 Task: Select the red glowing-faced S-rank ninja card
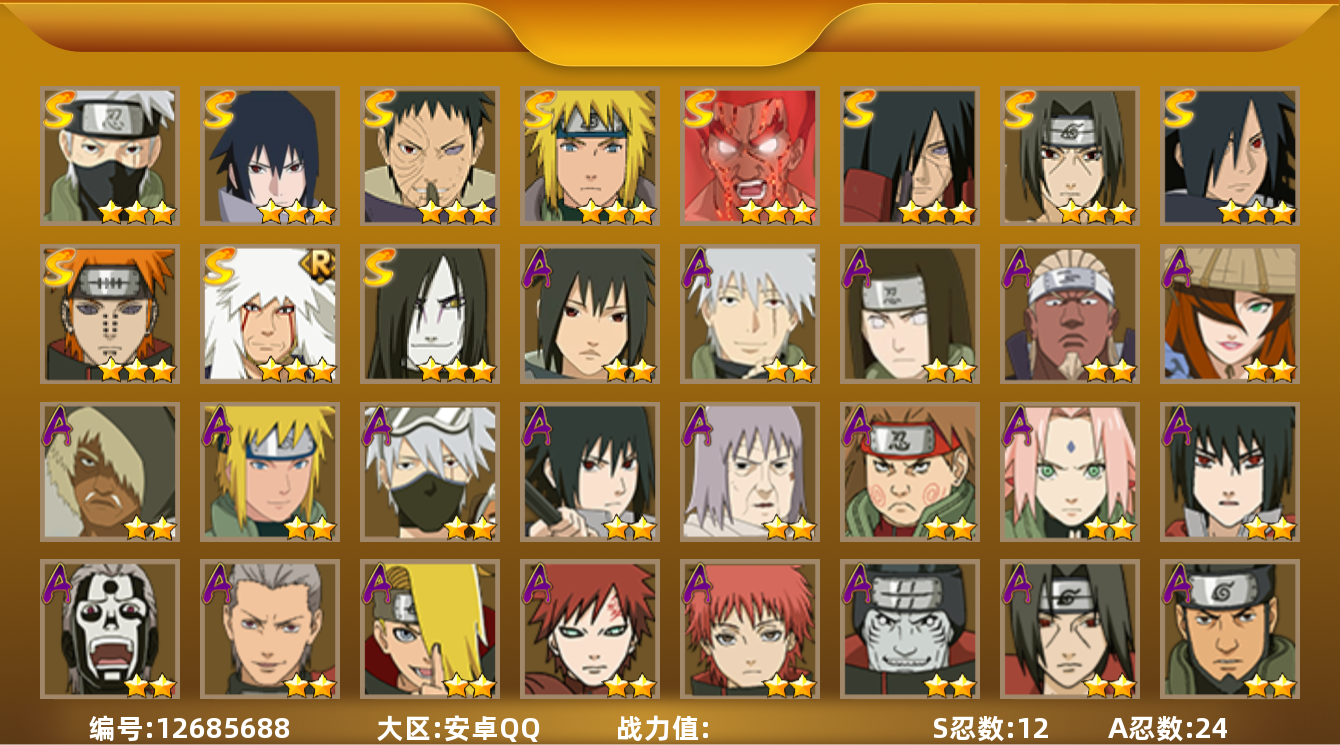(750, 156)
